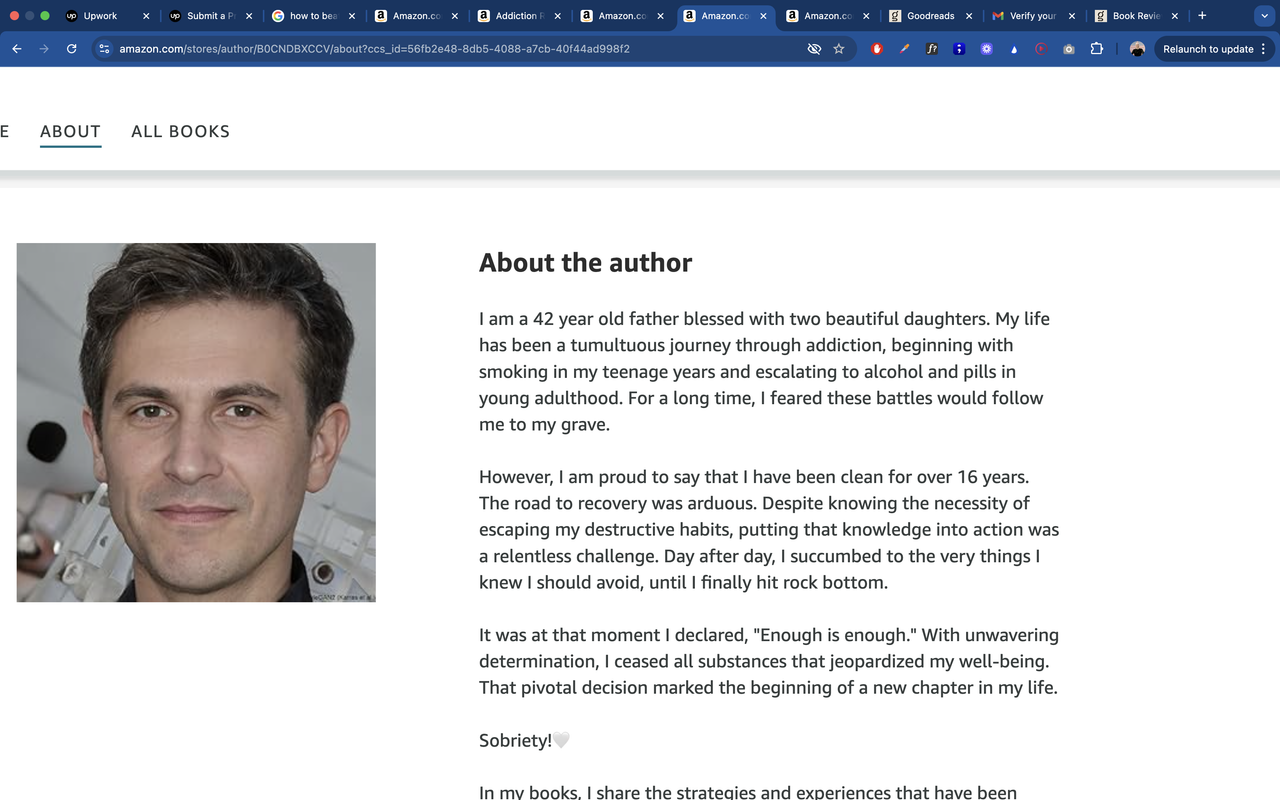Close the 'how to bea' Google tab
This screenshot has width=1280, height=800.
coord(352,16)
